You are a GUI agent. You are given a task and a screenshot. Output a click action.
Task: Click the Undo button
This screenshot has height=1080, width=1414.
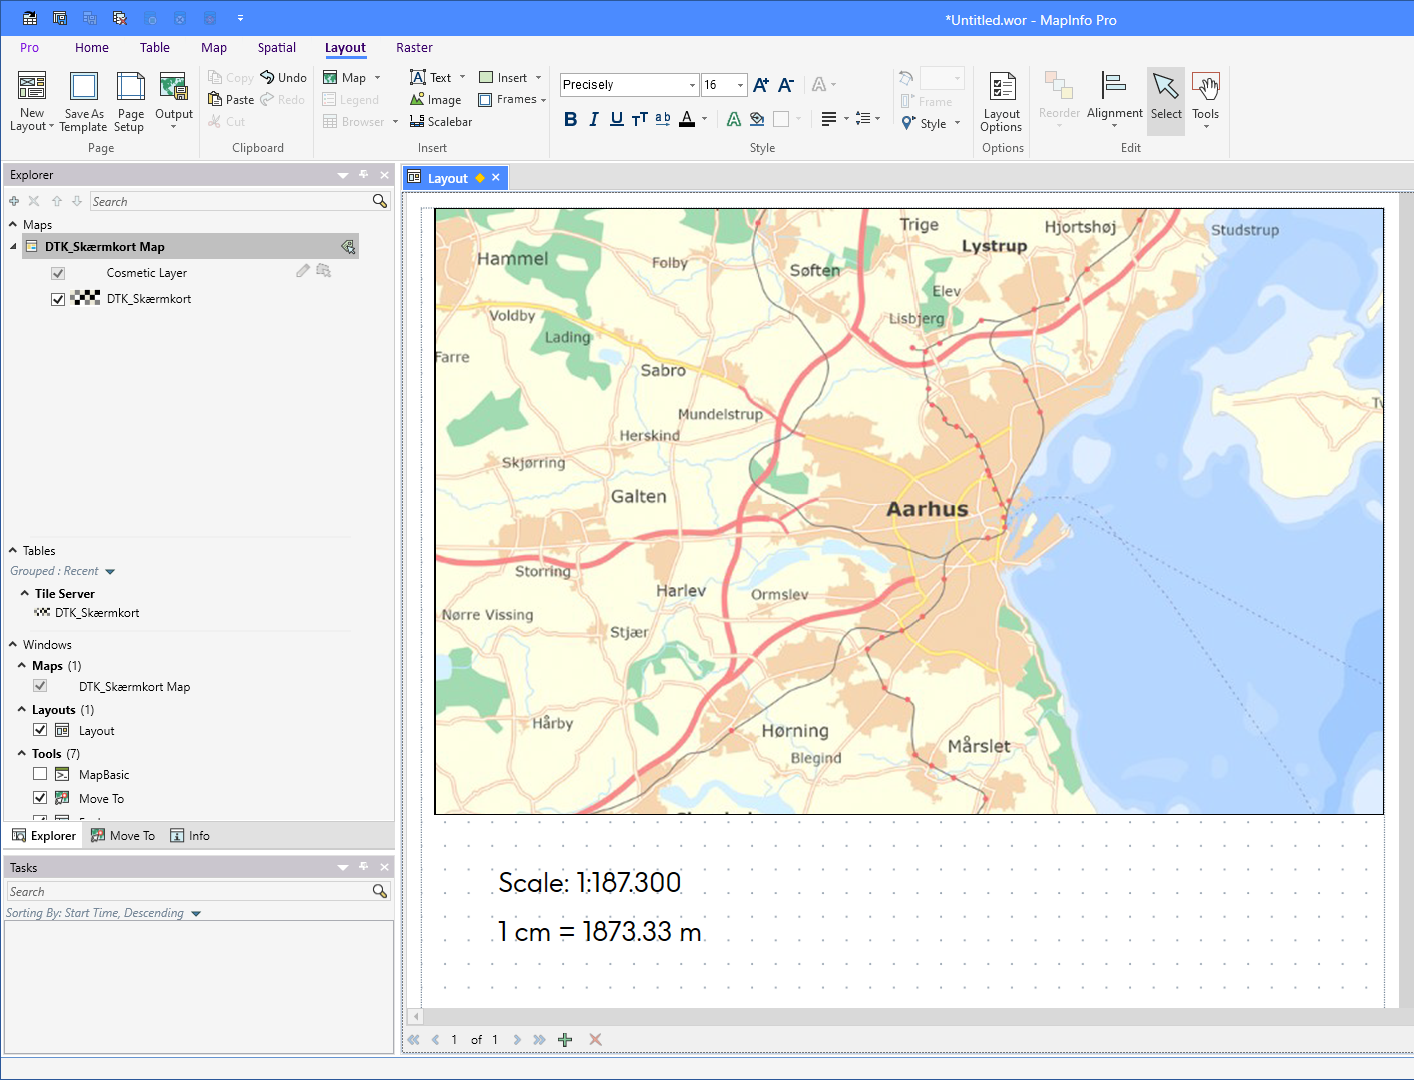click(x=283, y=76)
